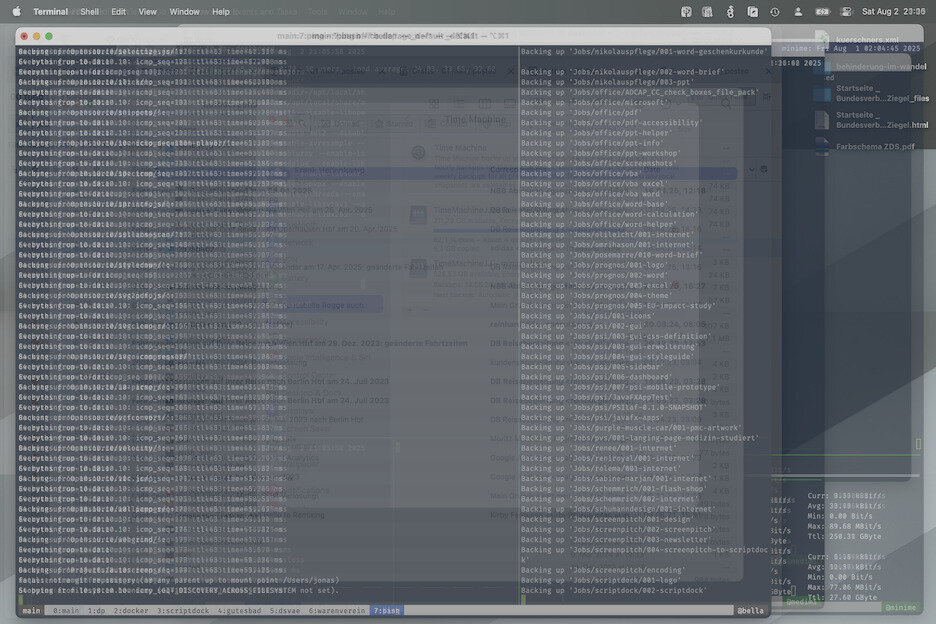
Task: Click the 'Ttl: 250.38 GByte' value
Action: (x=844, y=536)
